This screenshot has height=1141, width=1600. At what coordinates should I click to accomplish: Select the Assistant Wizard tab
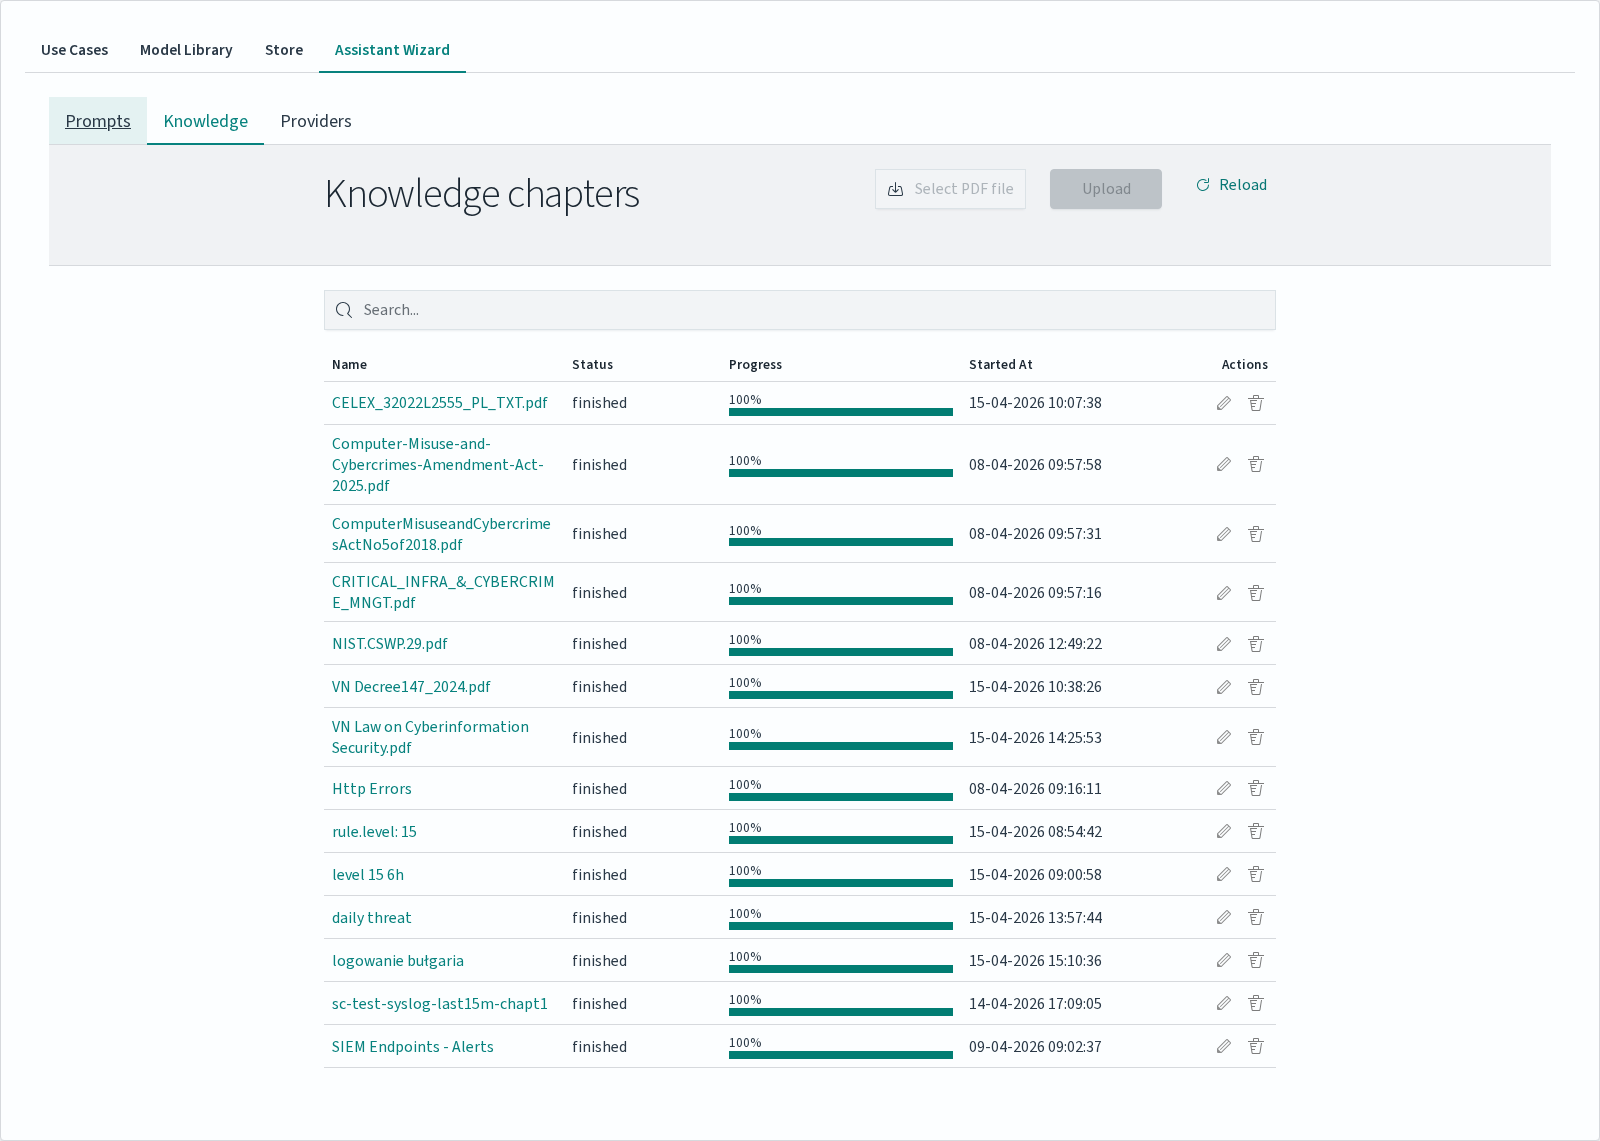[392, 50]
